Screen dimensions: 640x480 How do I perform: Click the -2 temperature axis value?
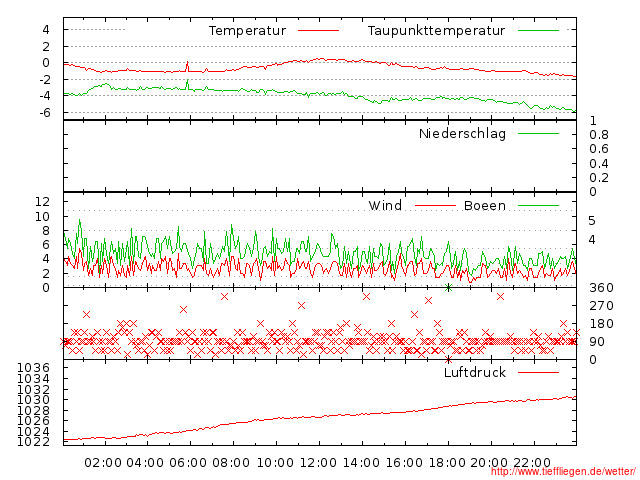click(x=44, y=80)
